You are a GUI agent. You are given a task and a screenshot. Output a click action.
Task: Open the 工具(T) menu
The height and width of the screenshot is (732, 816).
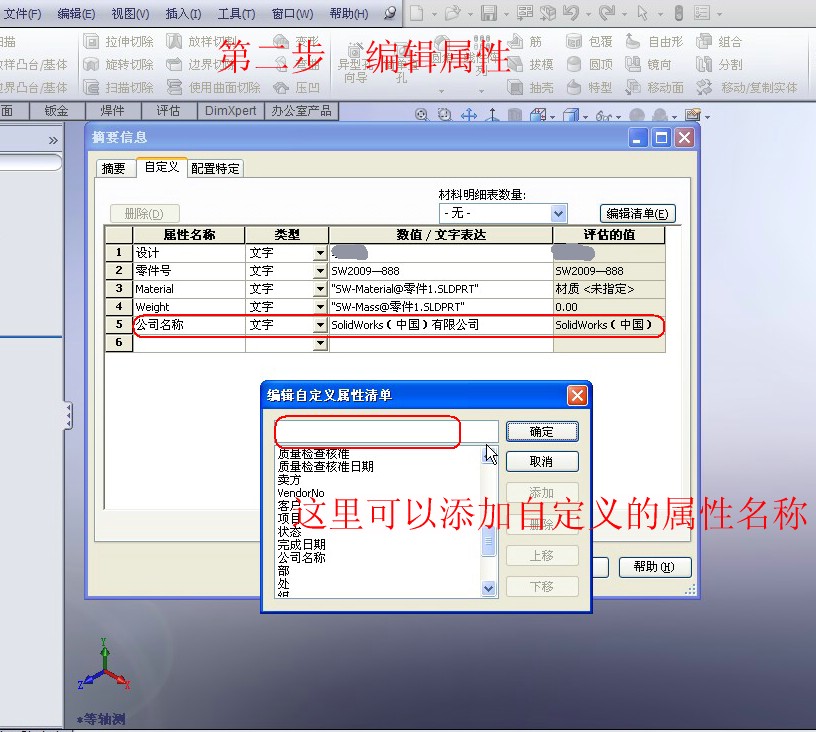(236, 14)
